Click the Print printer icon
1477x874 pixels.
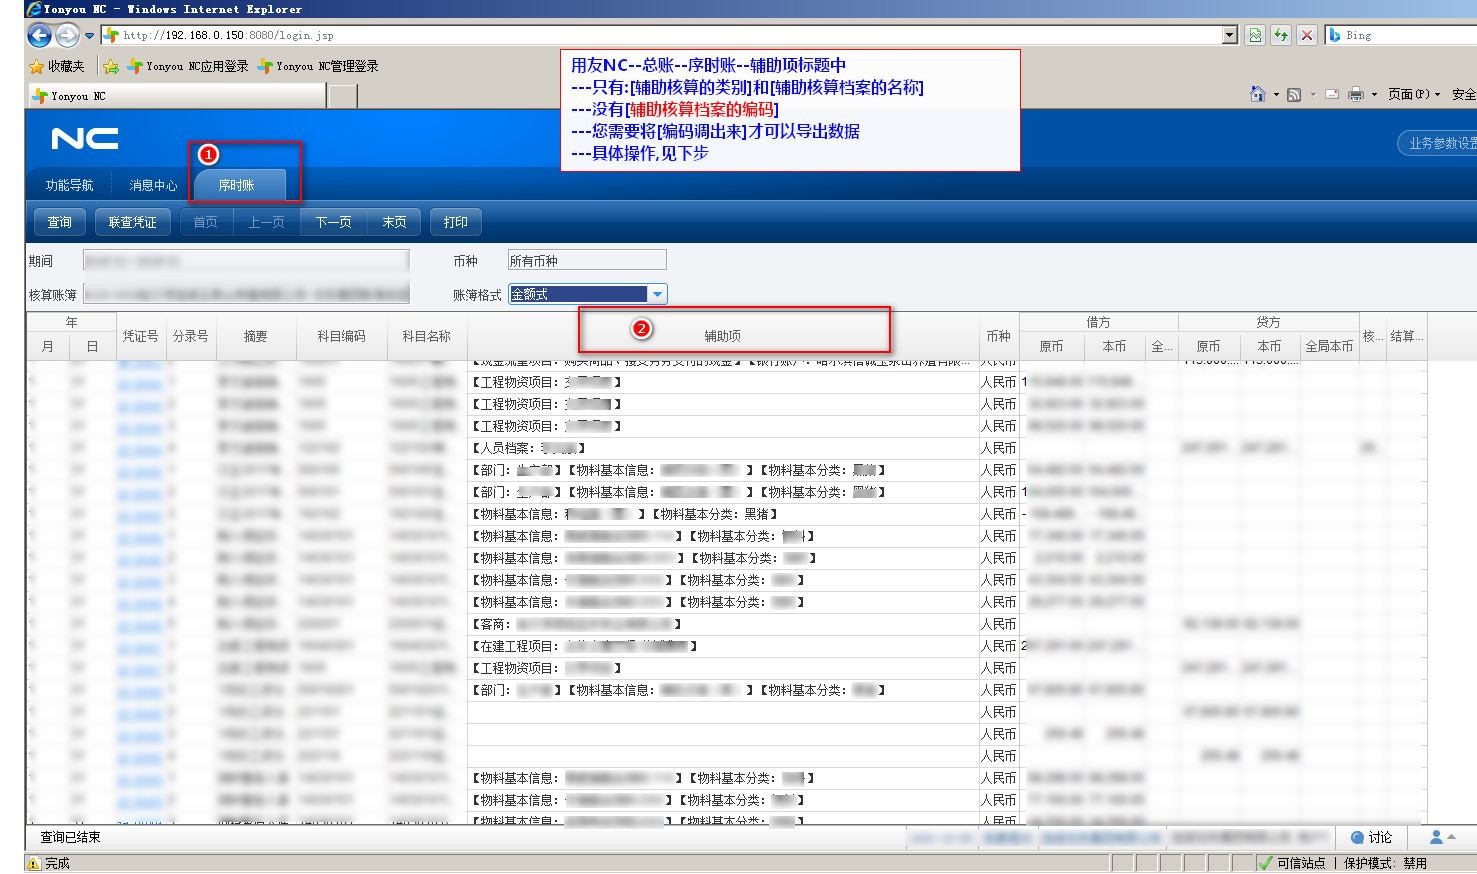point(1356,94)
